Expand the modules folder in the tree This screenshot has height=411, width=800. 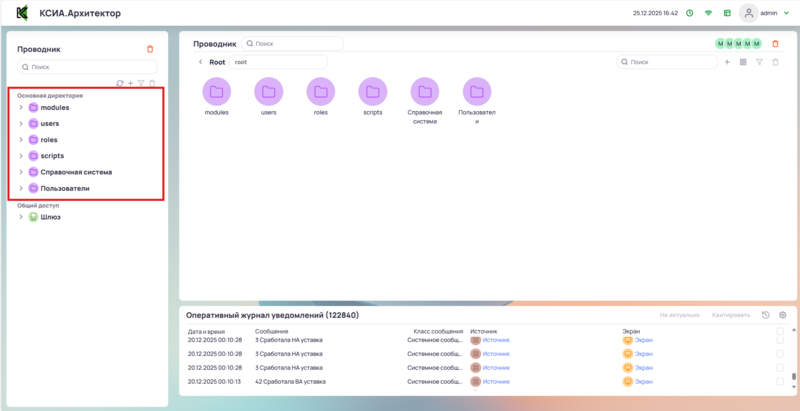click(21, 107)
